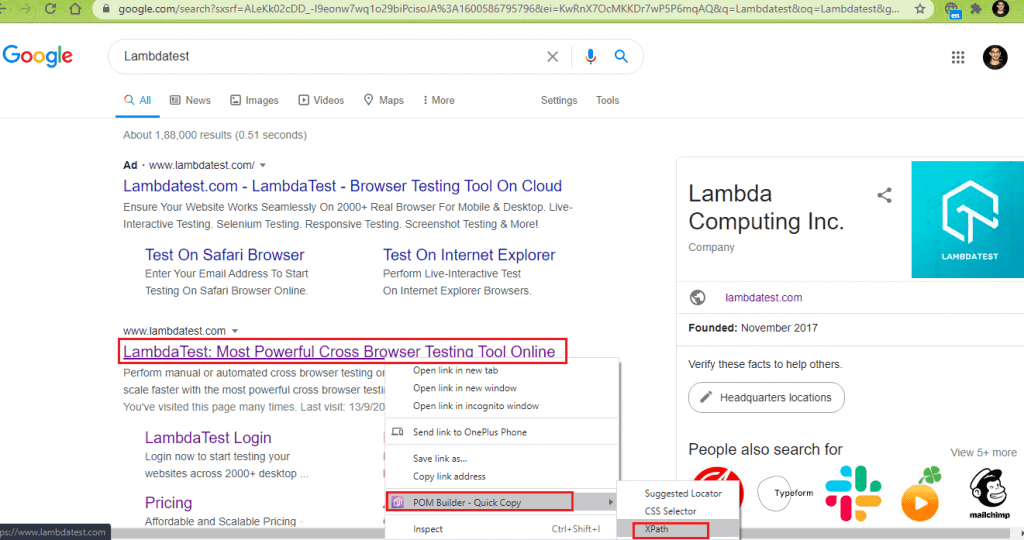1024x540 pixels.
Task: Open the Test On Safari Browser link
Action: [225, 255]
